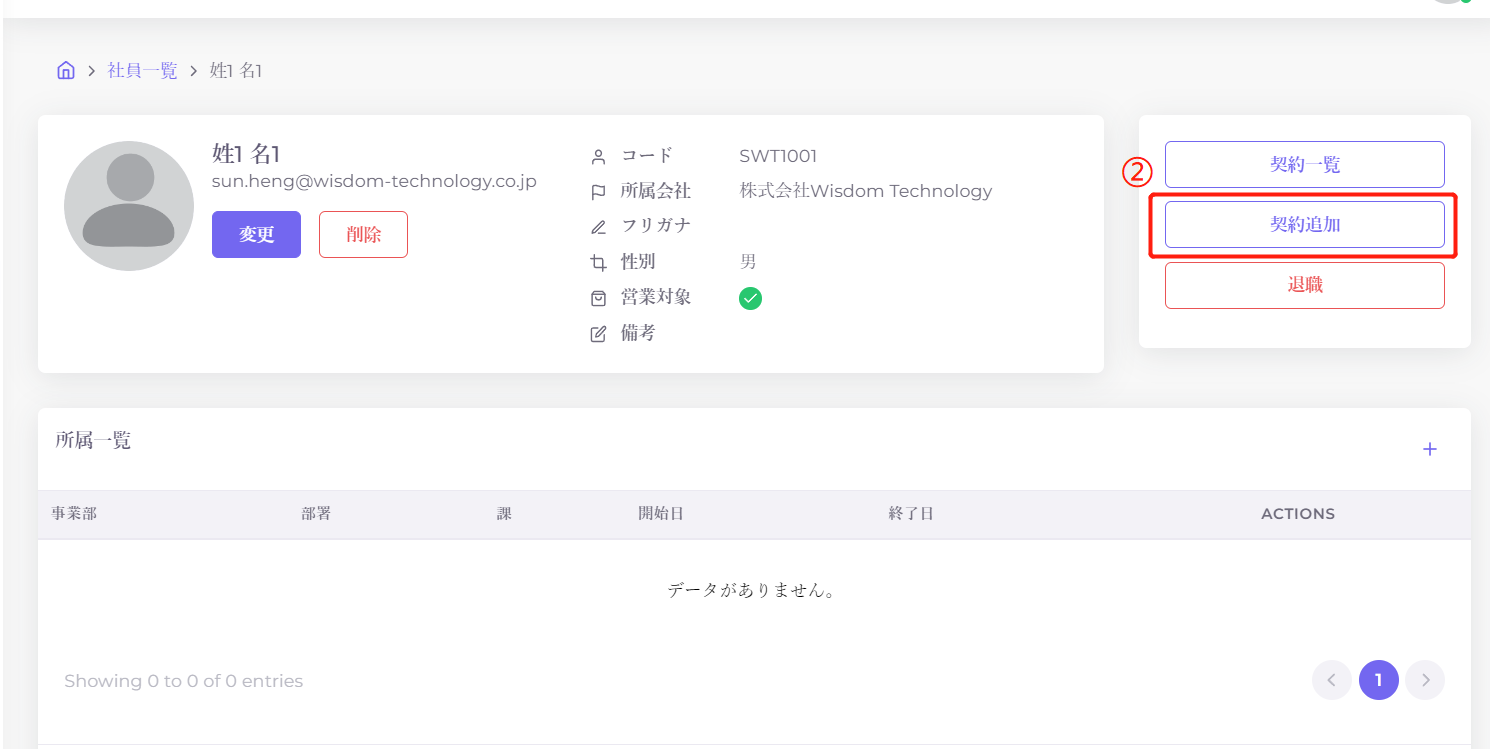Click the crop icon beside 性別
The width and height of the screenshot is (1490, 749).
click(598, 263)
